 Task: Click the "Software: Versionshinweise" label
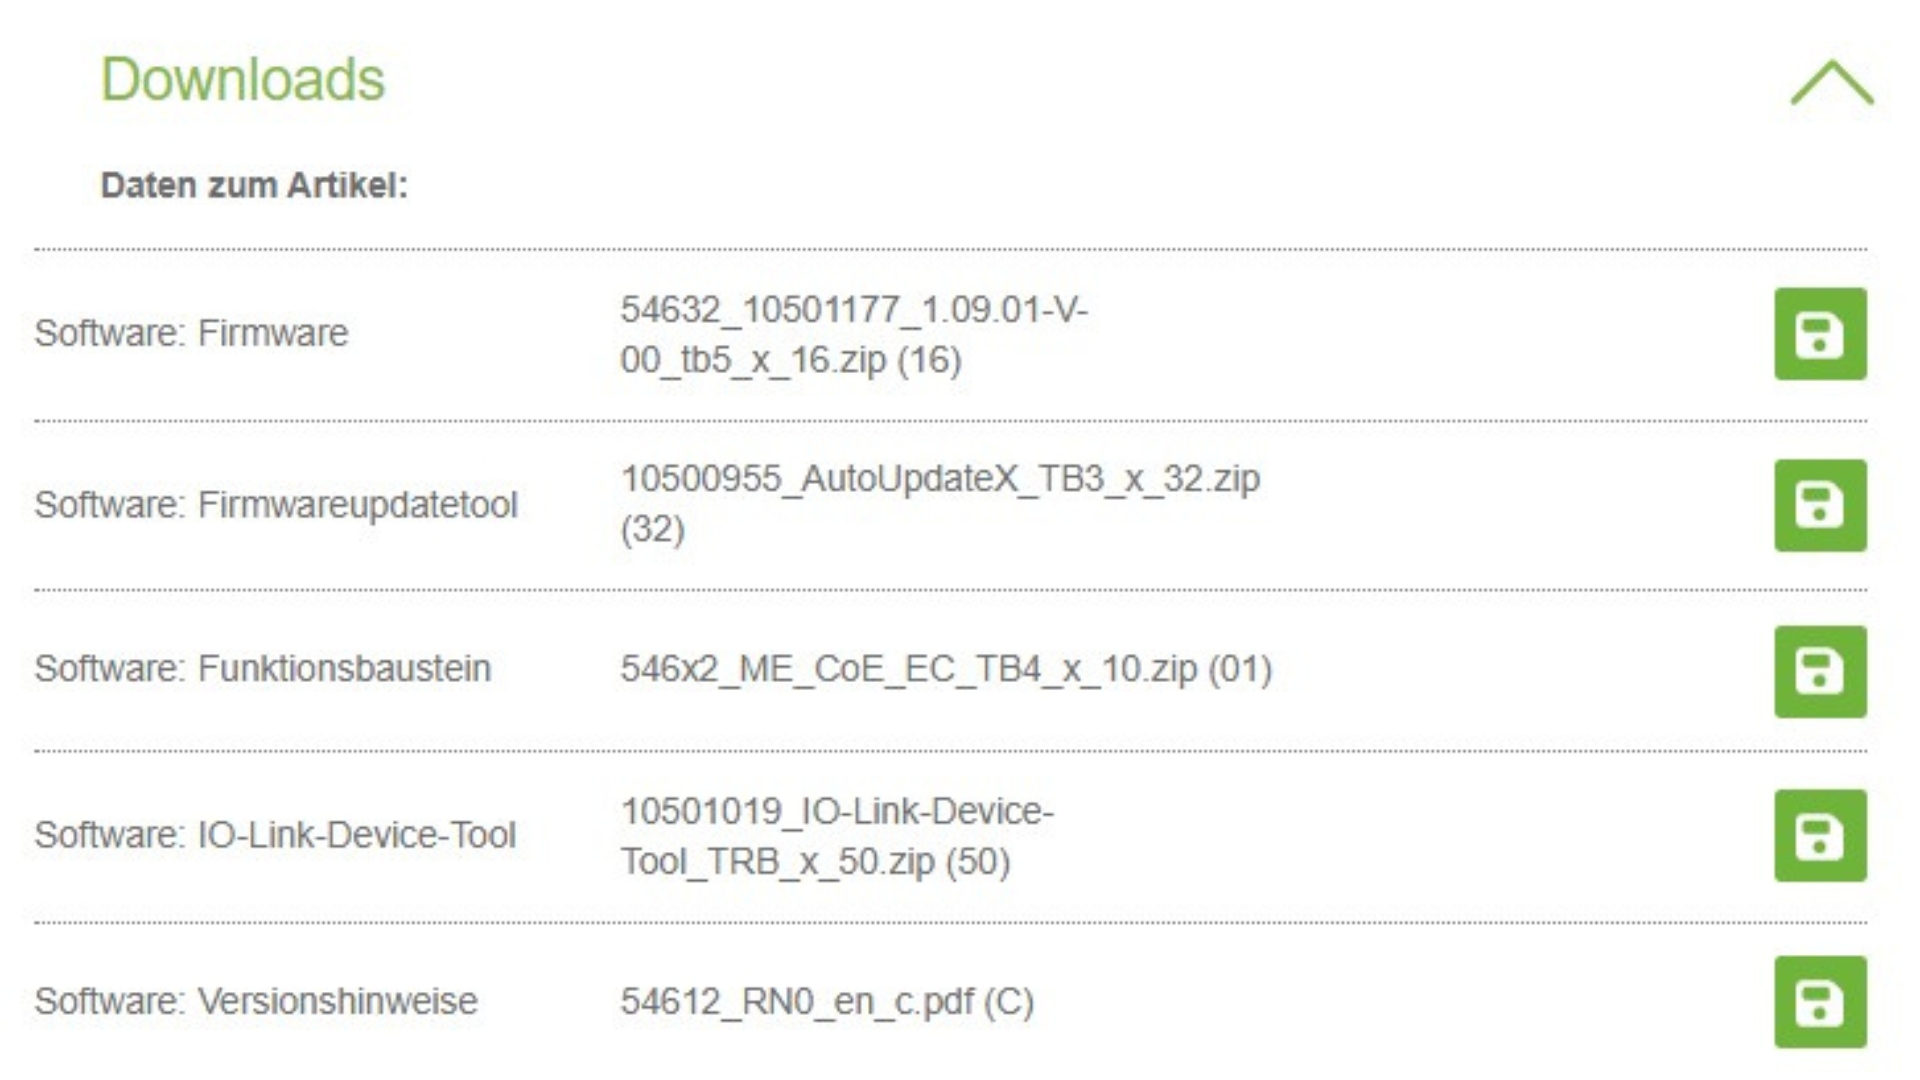pyautogui.click(x=256, y=1001)
